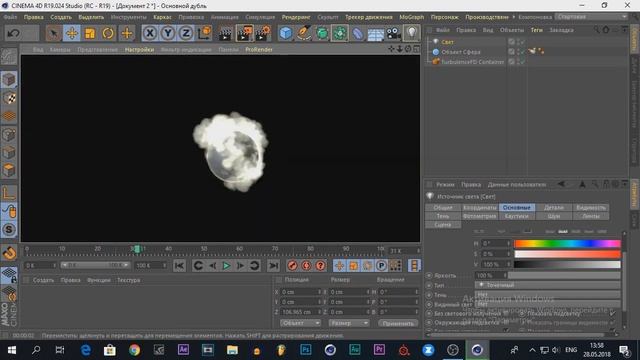
Task: Activate the Move tool
Action: click(71, 33)
